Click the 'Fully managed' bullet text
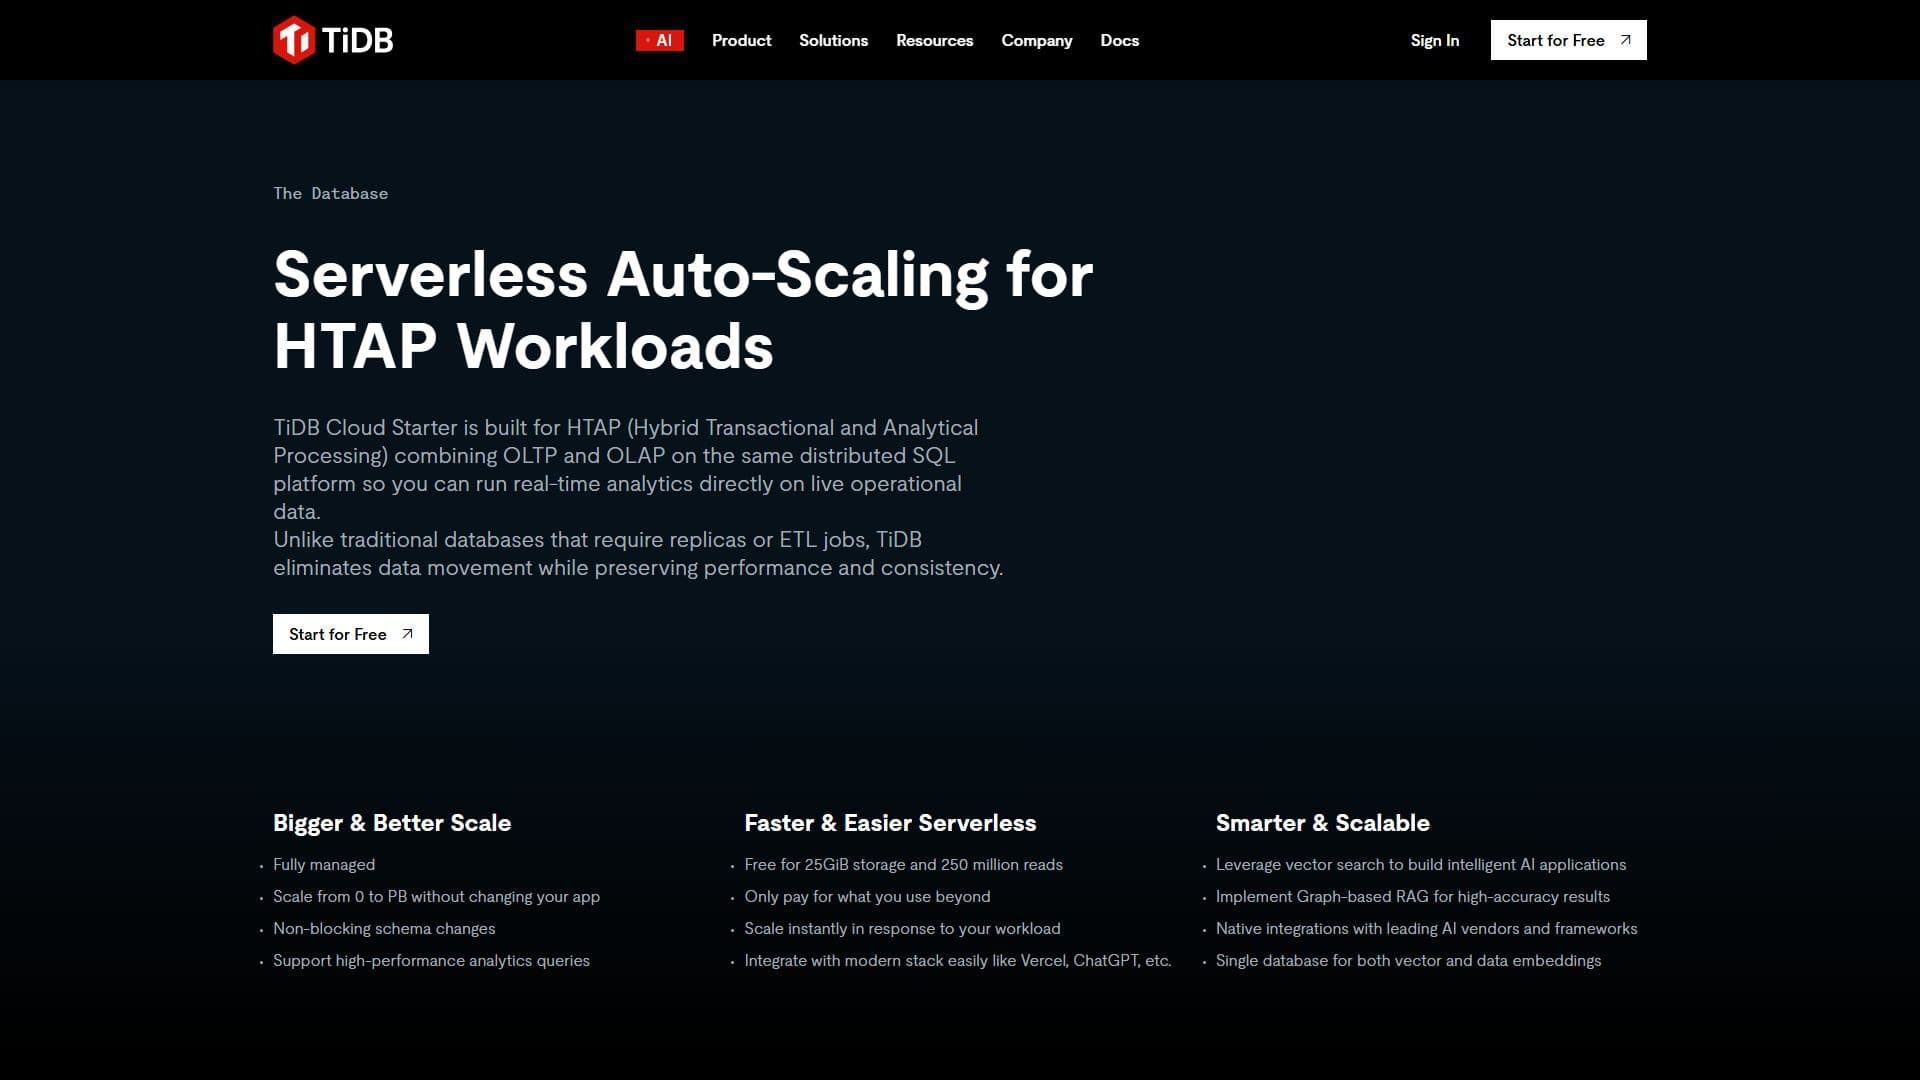 click(x=324, y=865)
